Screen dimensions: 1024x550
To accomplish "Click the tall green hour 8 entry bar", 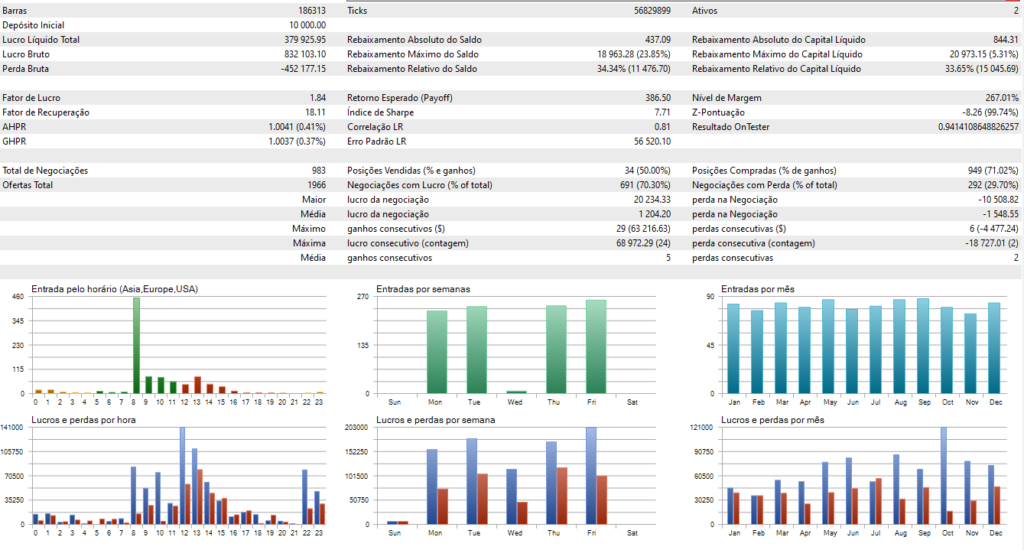I will coord(136,345).
